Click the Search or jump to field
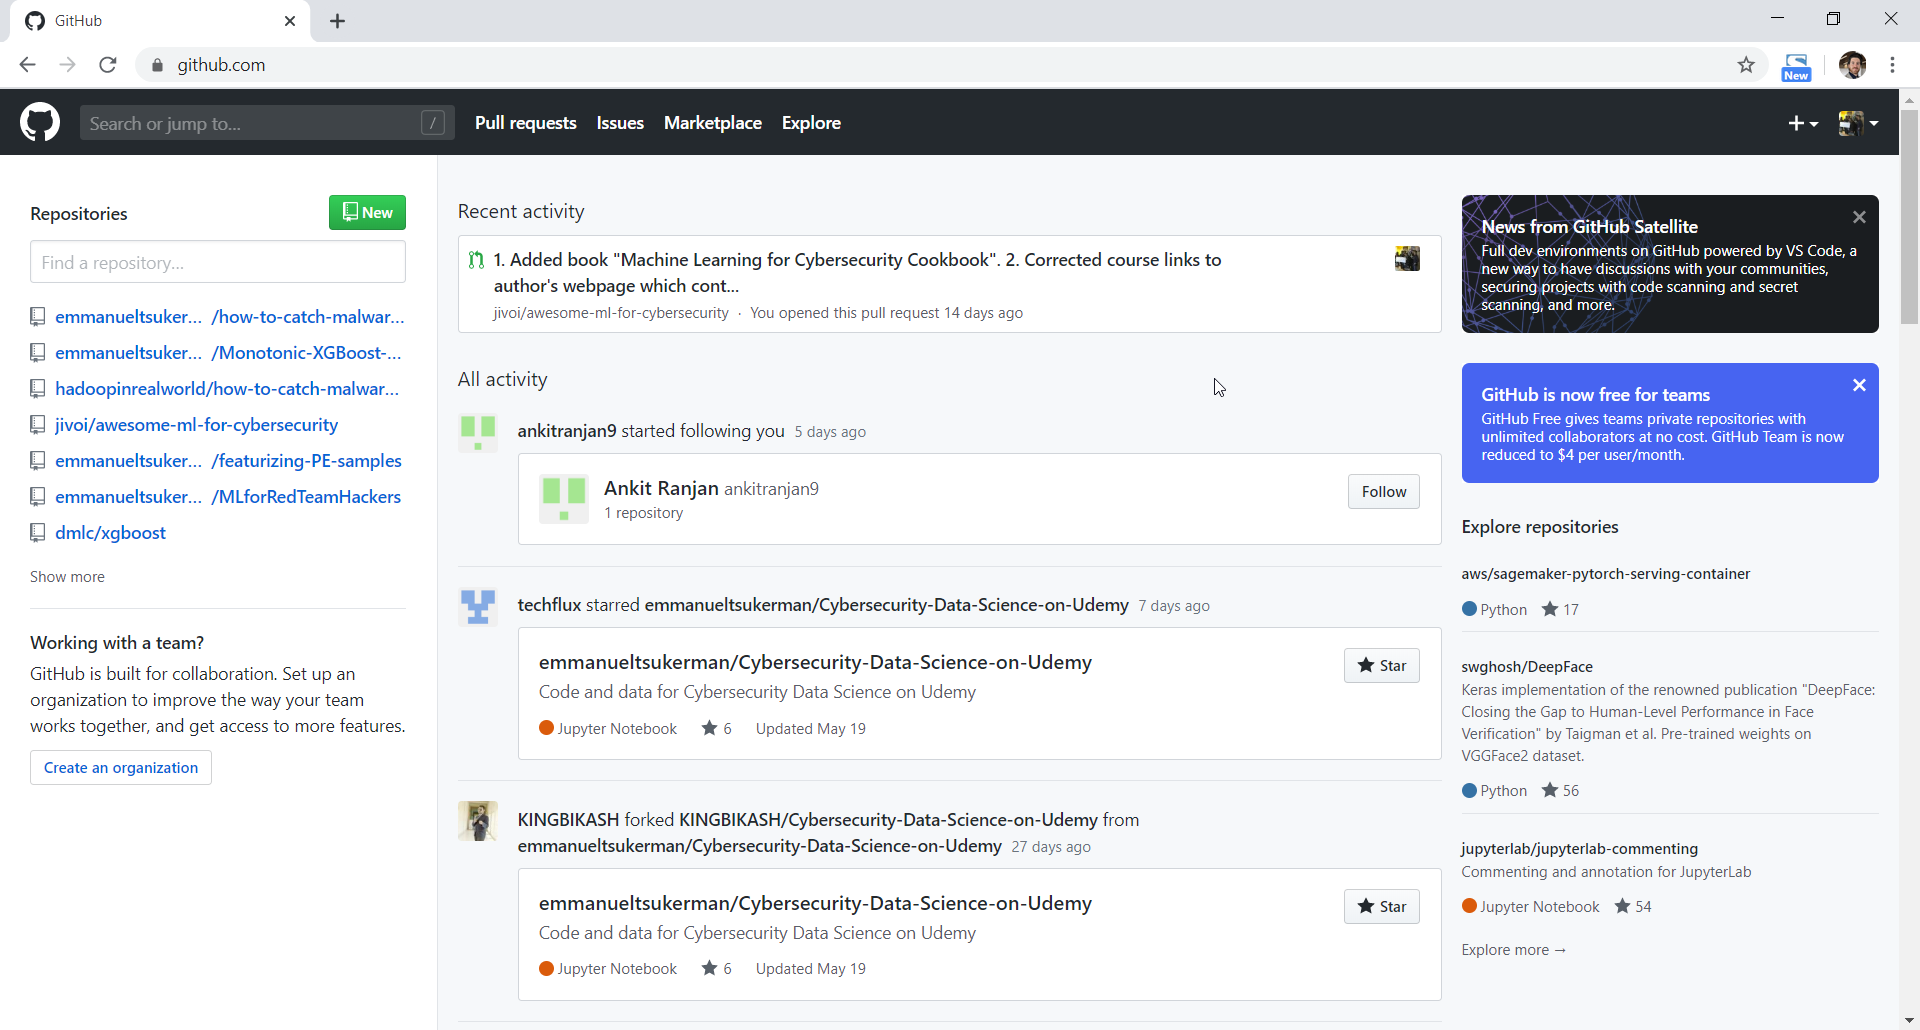Image resolution: width=1920 pixels, height=1030 pixels. 267,123
